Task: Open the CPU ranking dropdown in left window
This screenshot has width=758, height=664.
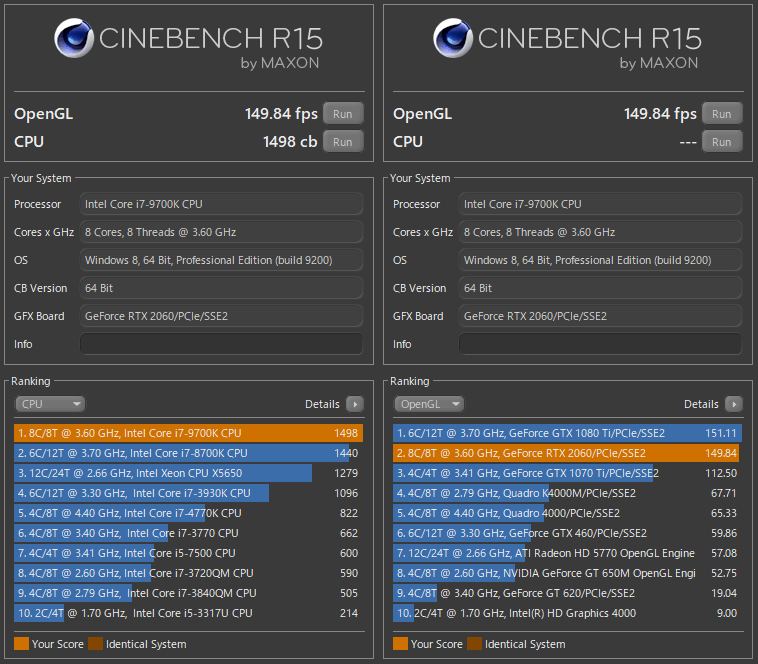Action: (x=50, y=404)
